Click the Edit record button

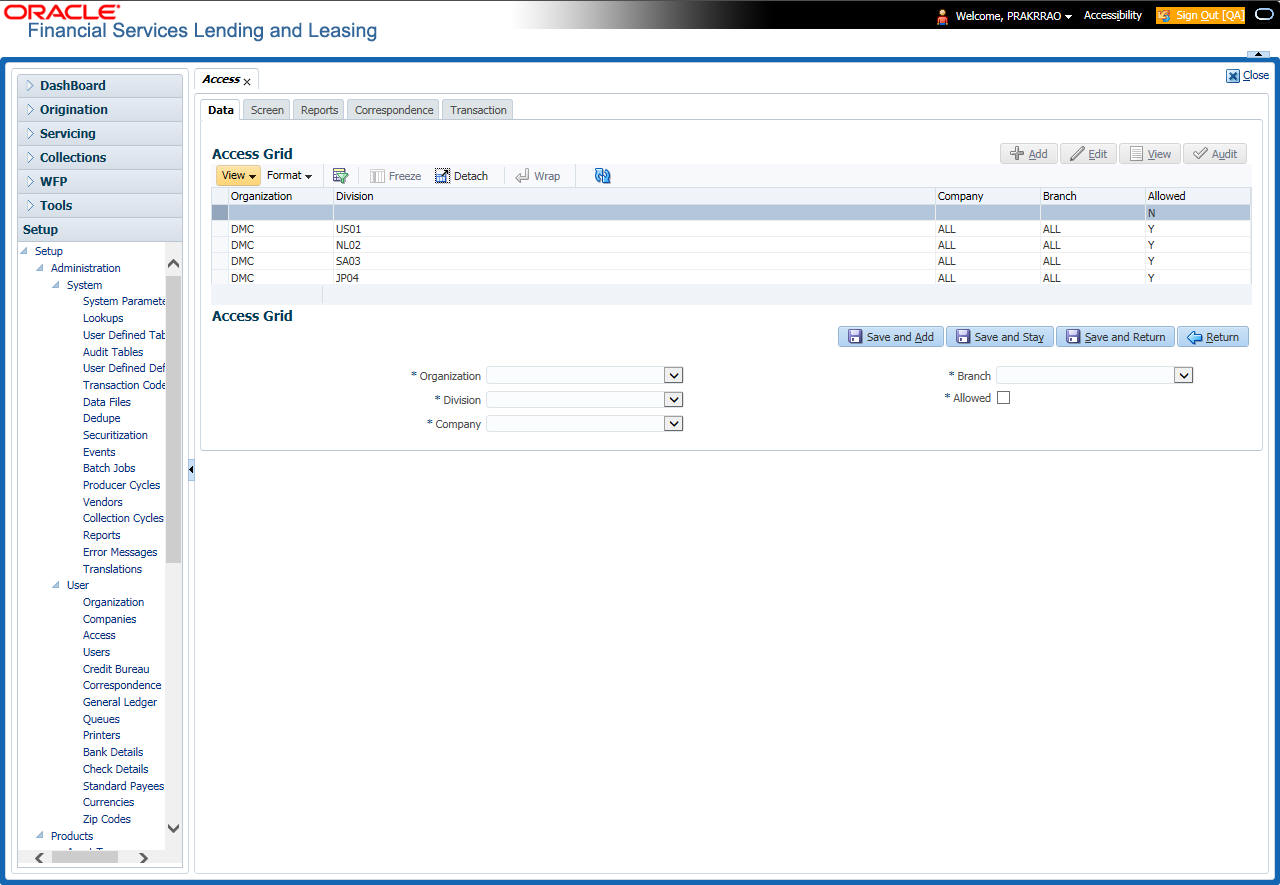coord(1088,153)
